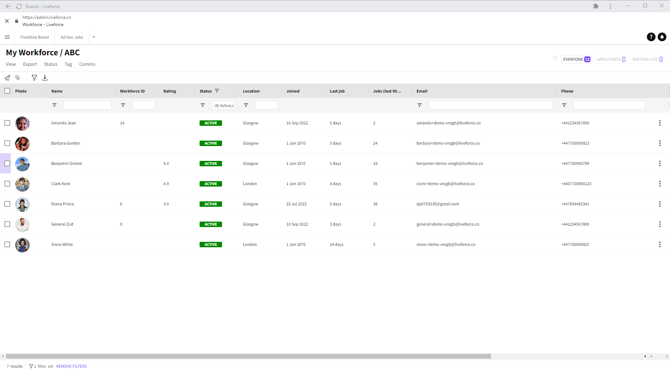Image resolution: width=670 pixels, height=372 pixels.
Task: Open the Tag menu
Action: click(68, 64)
